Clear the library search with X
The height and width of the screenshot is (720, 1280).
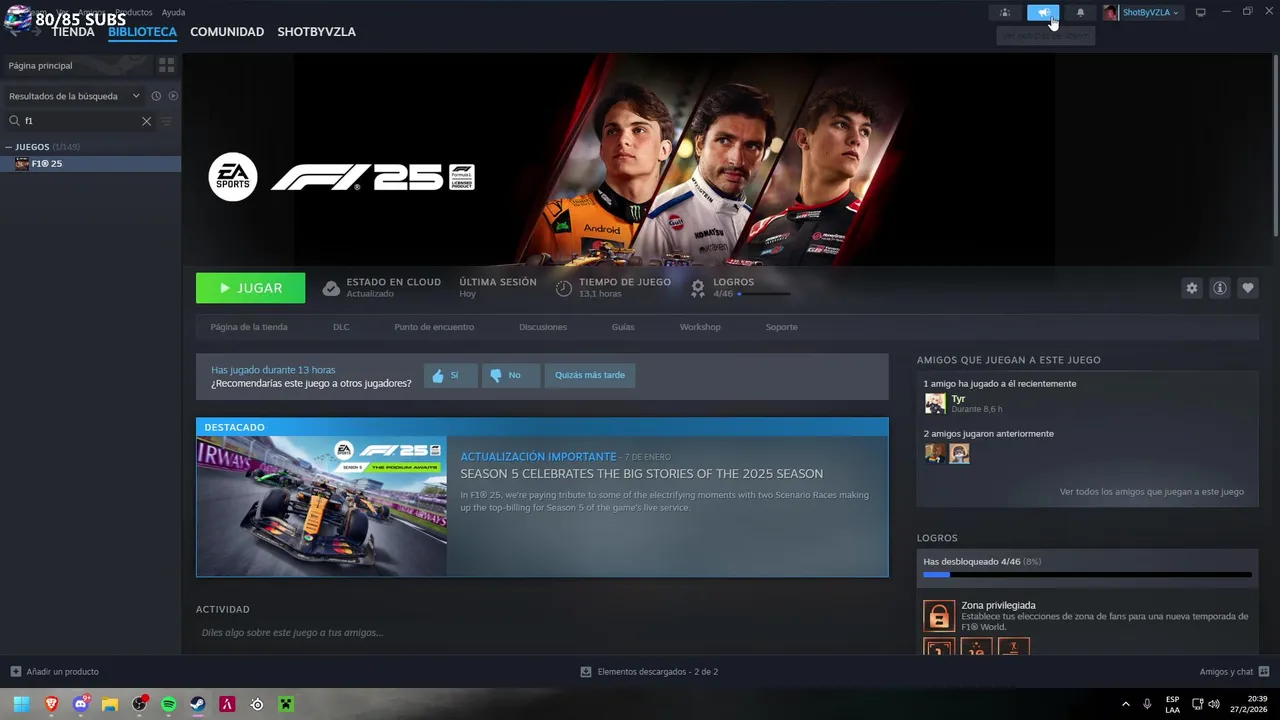[x=146, y=121]
